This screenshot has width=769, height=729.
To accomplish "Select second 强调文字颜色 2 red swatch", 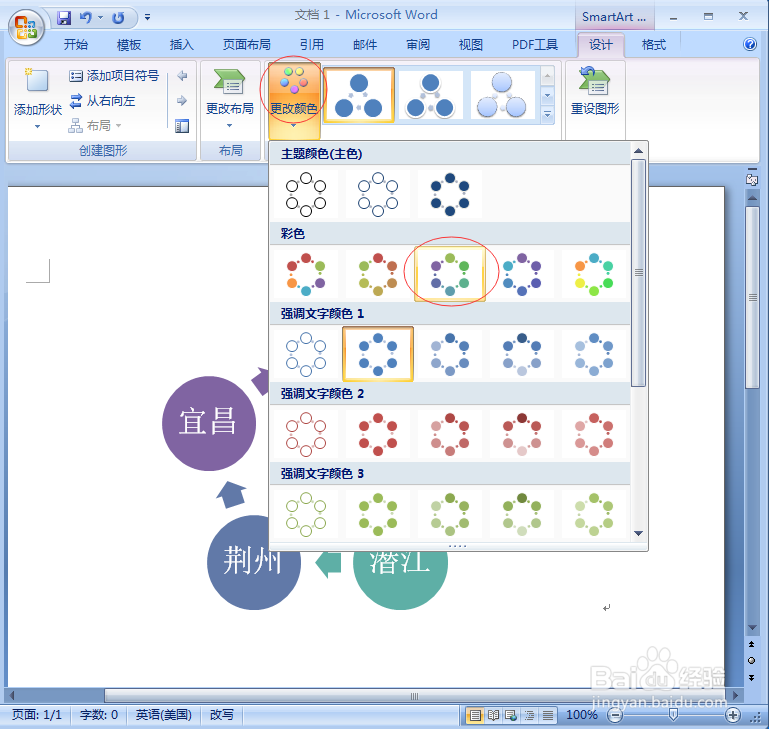I will click(x=378, y=434).
